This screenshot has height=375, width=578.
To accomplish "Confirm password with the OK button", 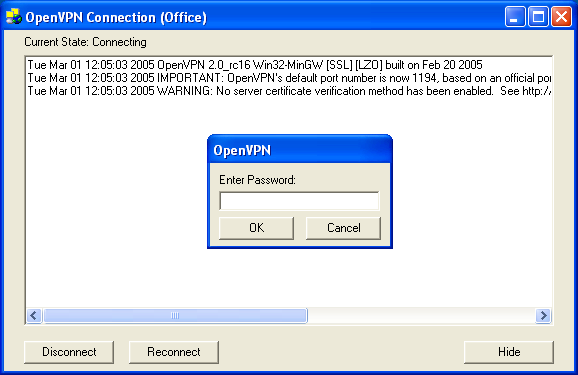I will click(256, 228).
